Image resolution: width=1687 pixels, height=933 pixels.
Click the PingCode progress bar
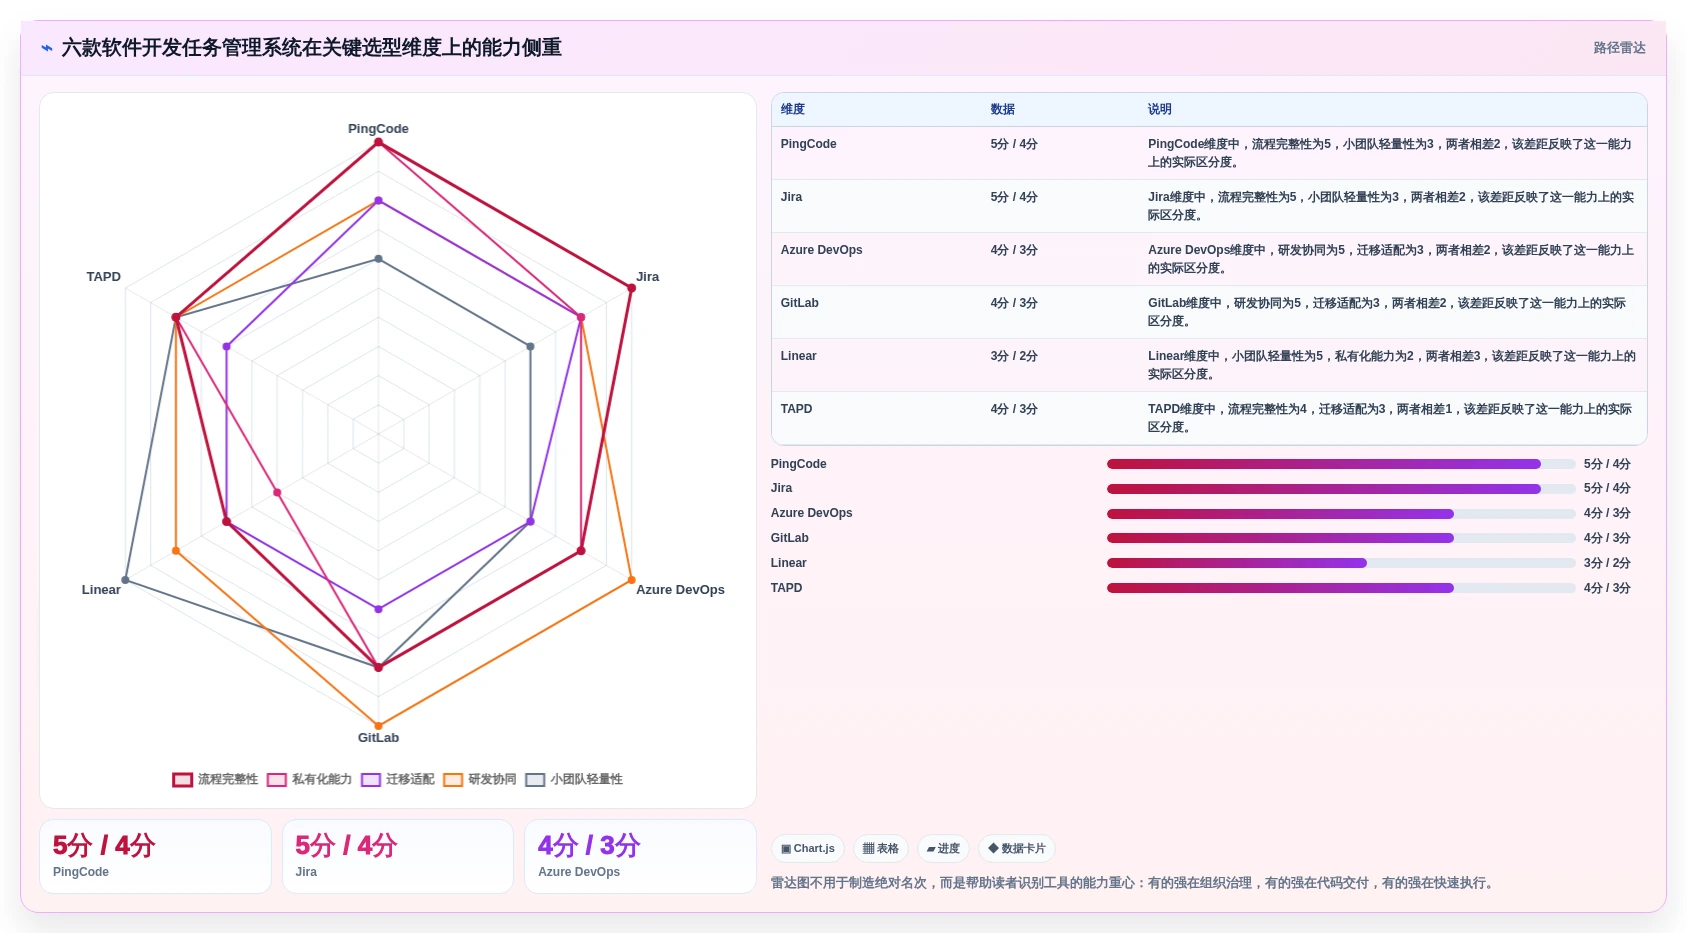click(x=1341, y=464)
